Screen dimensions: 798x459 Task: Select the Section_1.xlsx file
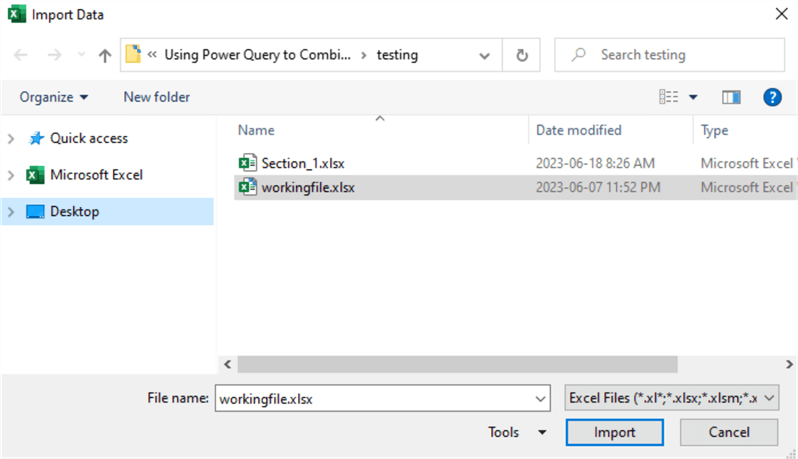coord(303,163)
